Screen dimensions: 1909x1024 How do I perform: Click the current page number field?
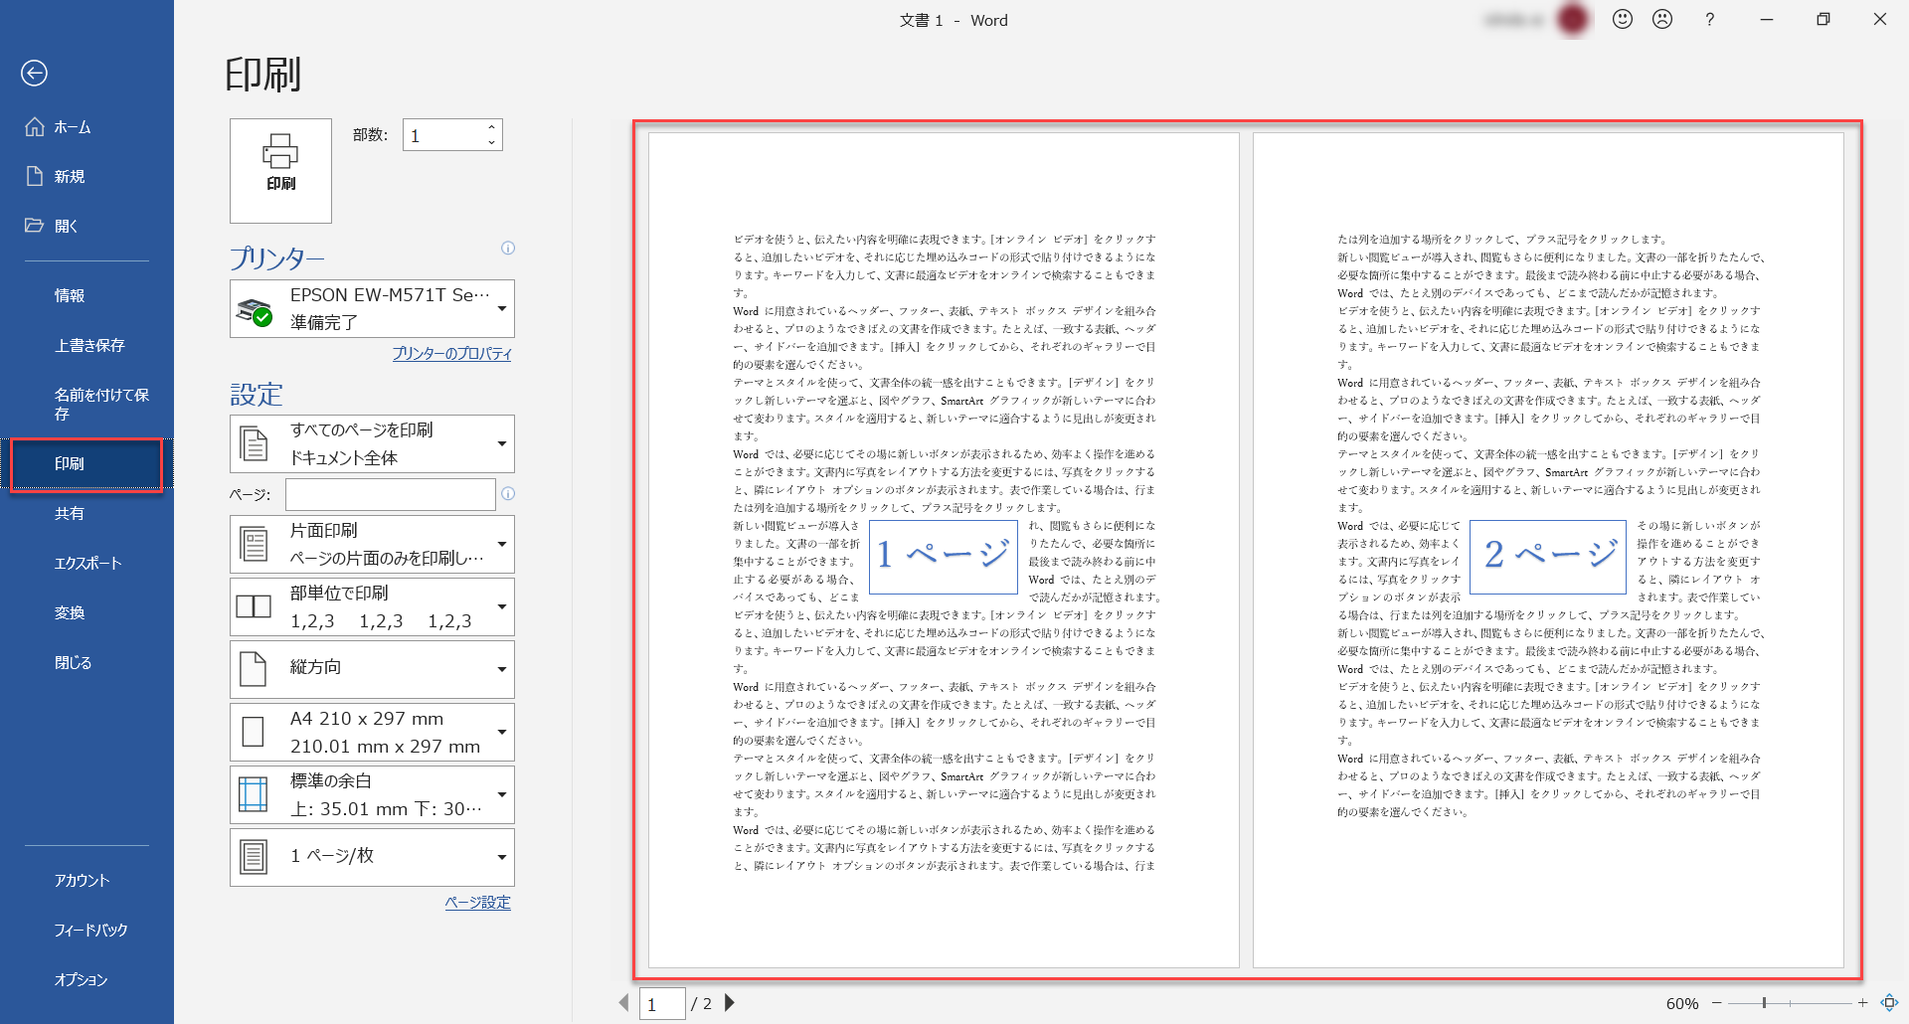pyautogui.click(x=662, y=1004)
